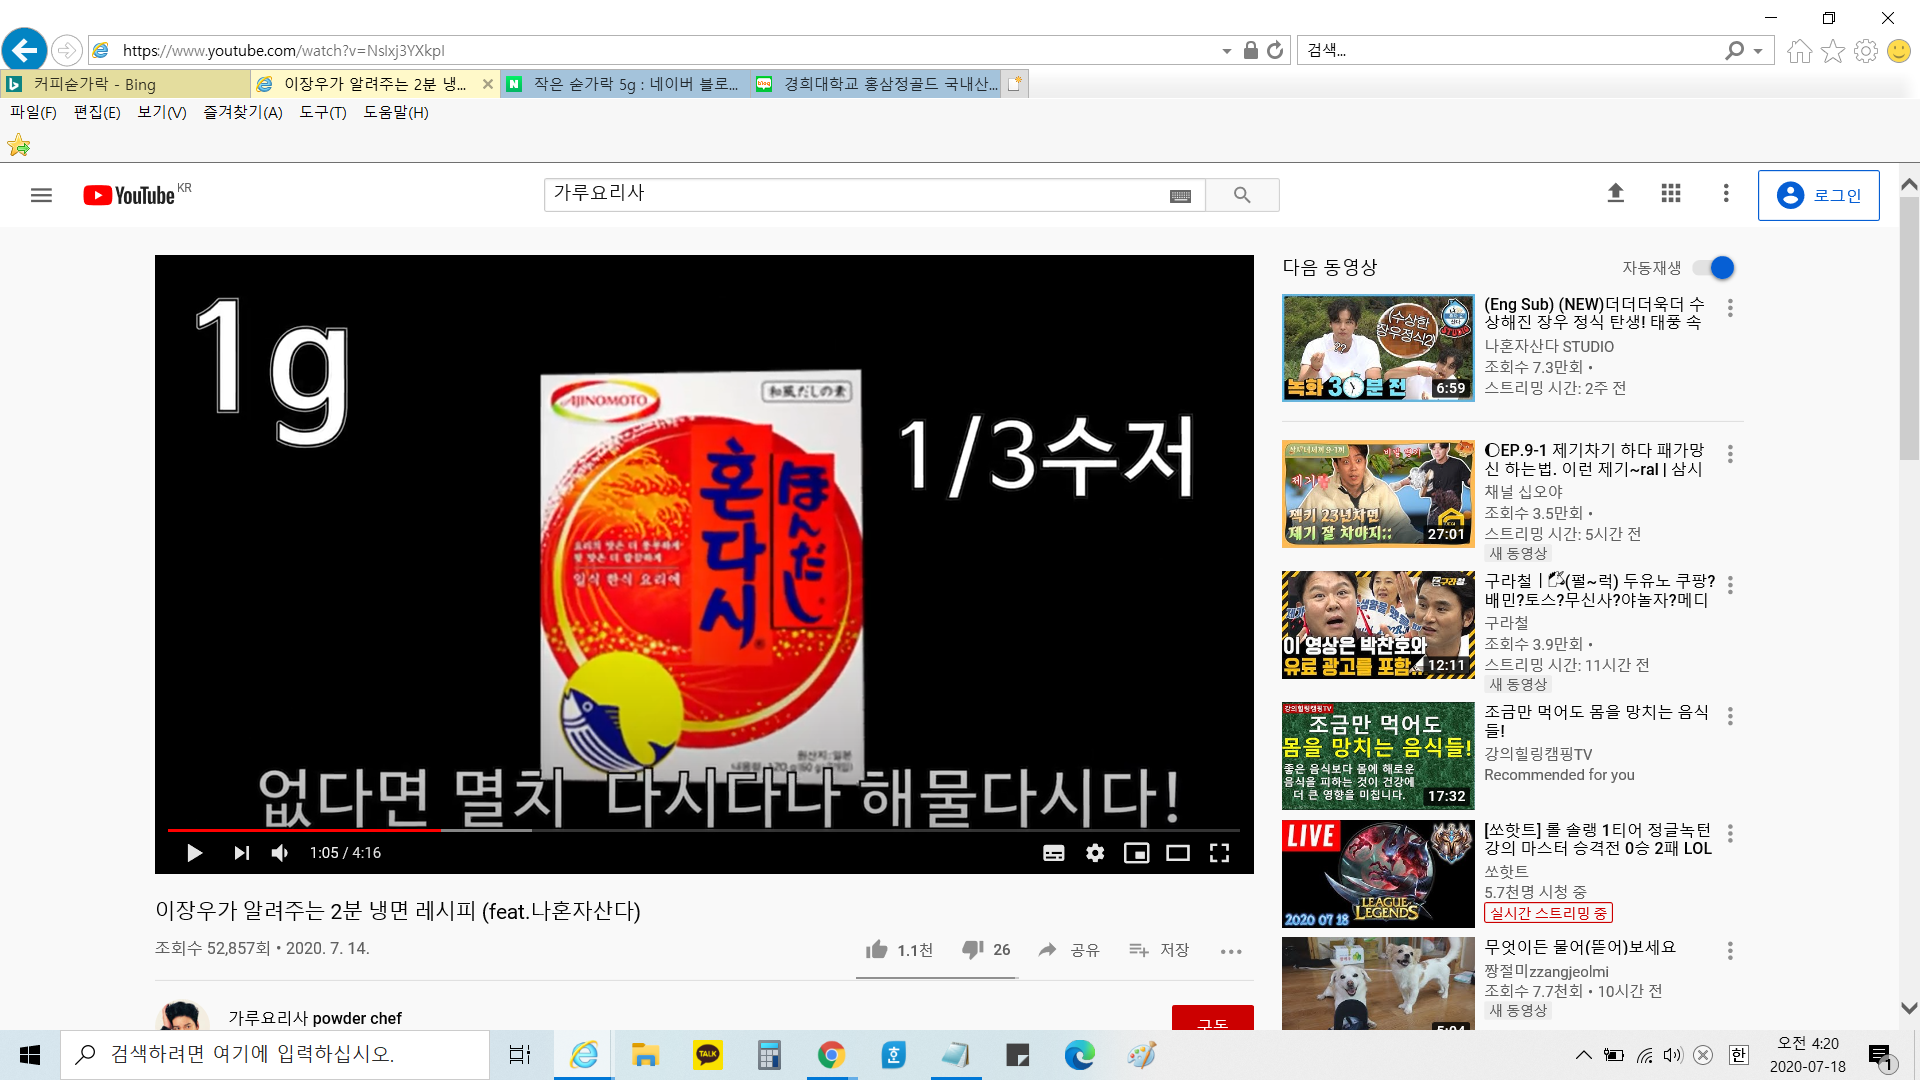Switch to miniplayer mode
The image size is (1920, 1080).
[1136, 853]
